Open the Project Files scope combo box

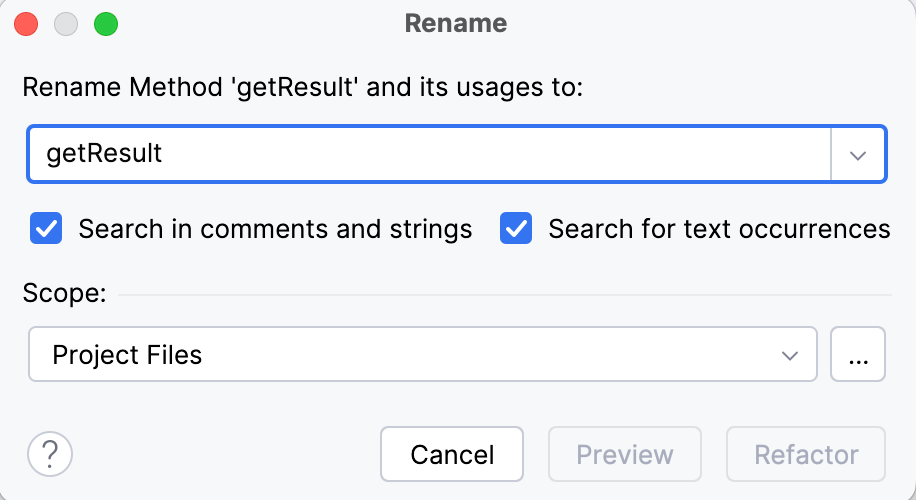click(400, 354)
